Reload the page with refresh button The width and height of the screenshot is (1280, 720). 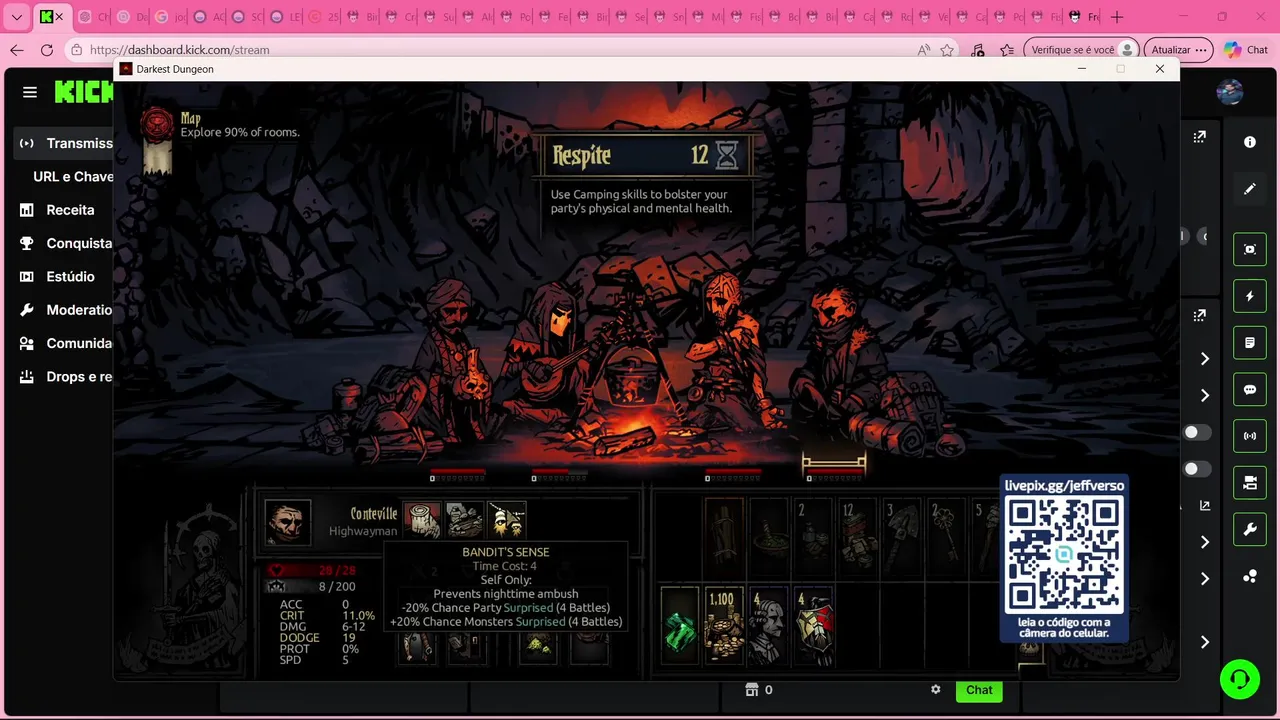pyautogui.click(x=47, y=50)
